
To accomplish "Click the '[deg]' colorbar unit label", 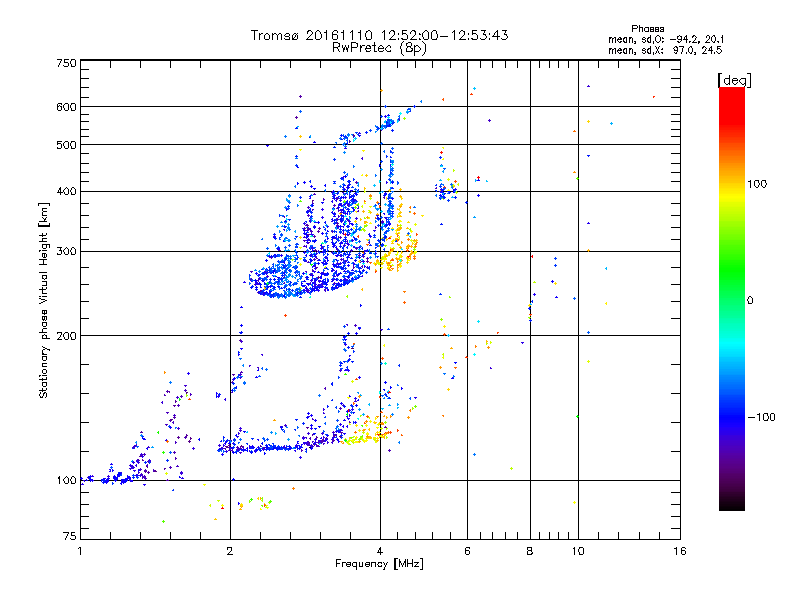I will coord(734,80).
